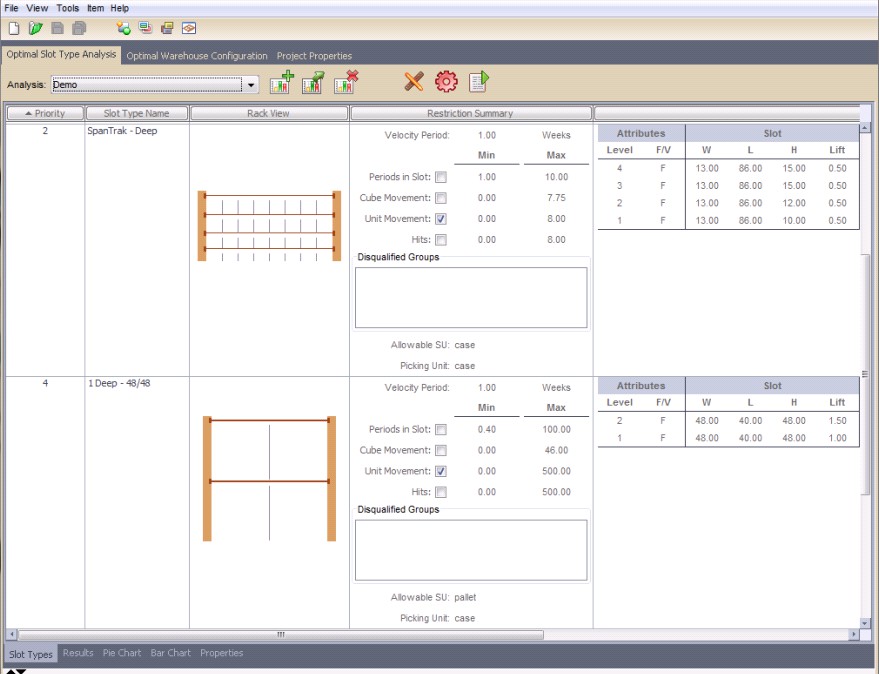Viewport: 879px width, 674px height.
Task: Run analysis with document play icon
Action: click(479, 82)
